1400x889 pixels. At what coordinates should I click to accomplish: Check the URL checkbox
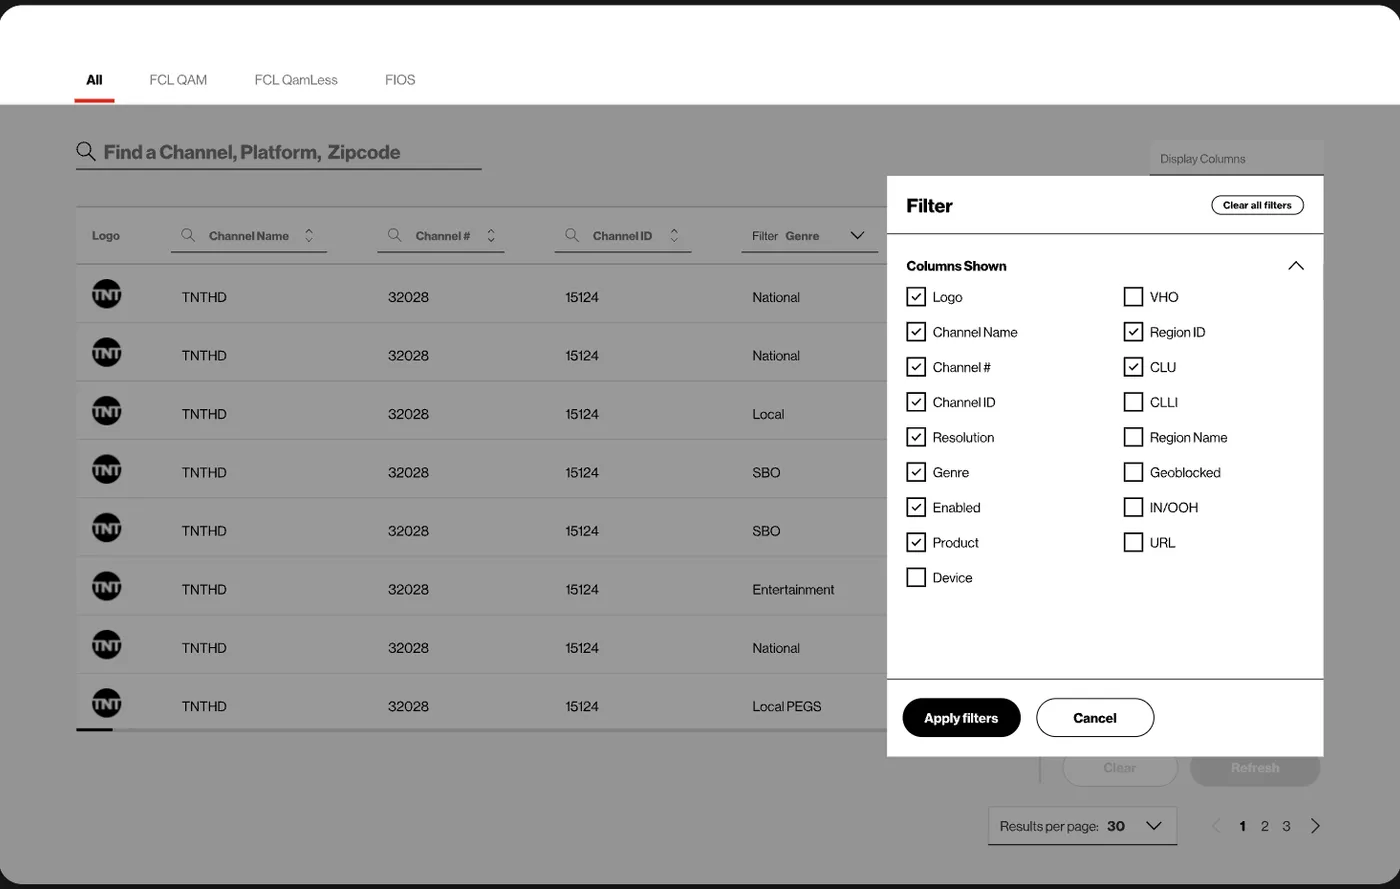[1133, 542]
